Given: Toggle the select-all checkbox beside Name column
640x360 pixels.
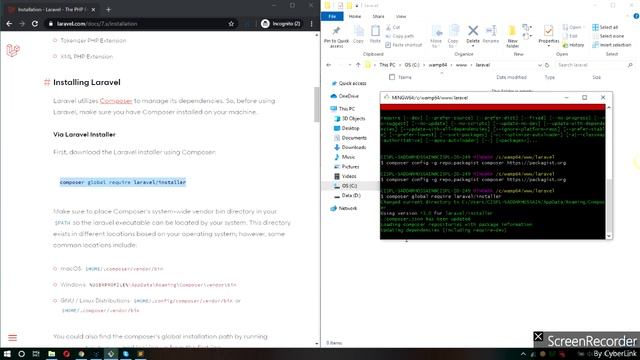Looking at the screenshot, I should tap(392, 77).
